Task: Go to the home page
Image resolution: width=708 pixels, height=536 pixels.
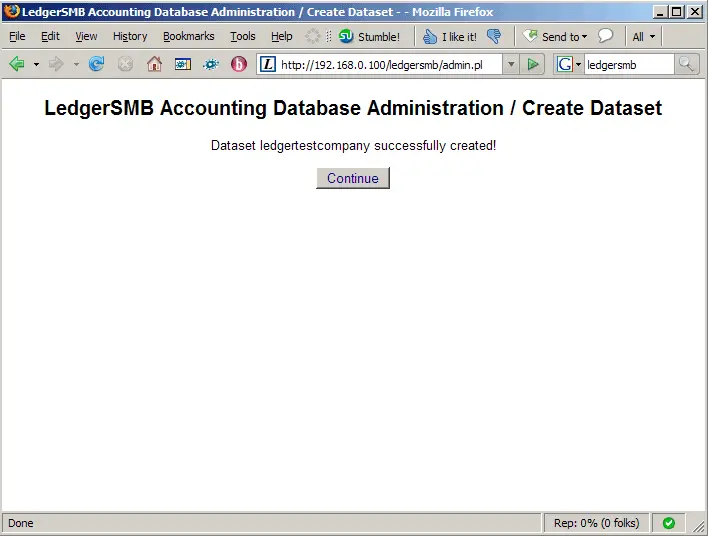Action: pos(154,64)
